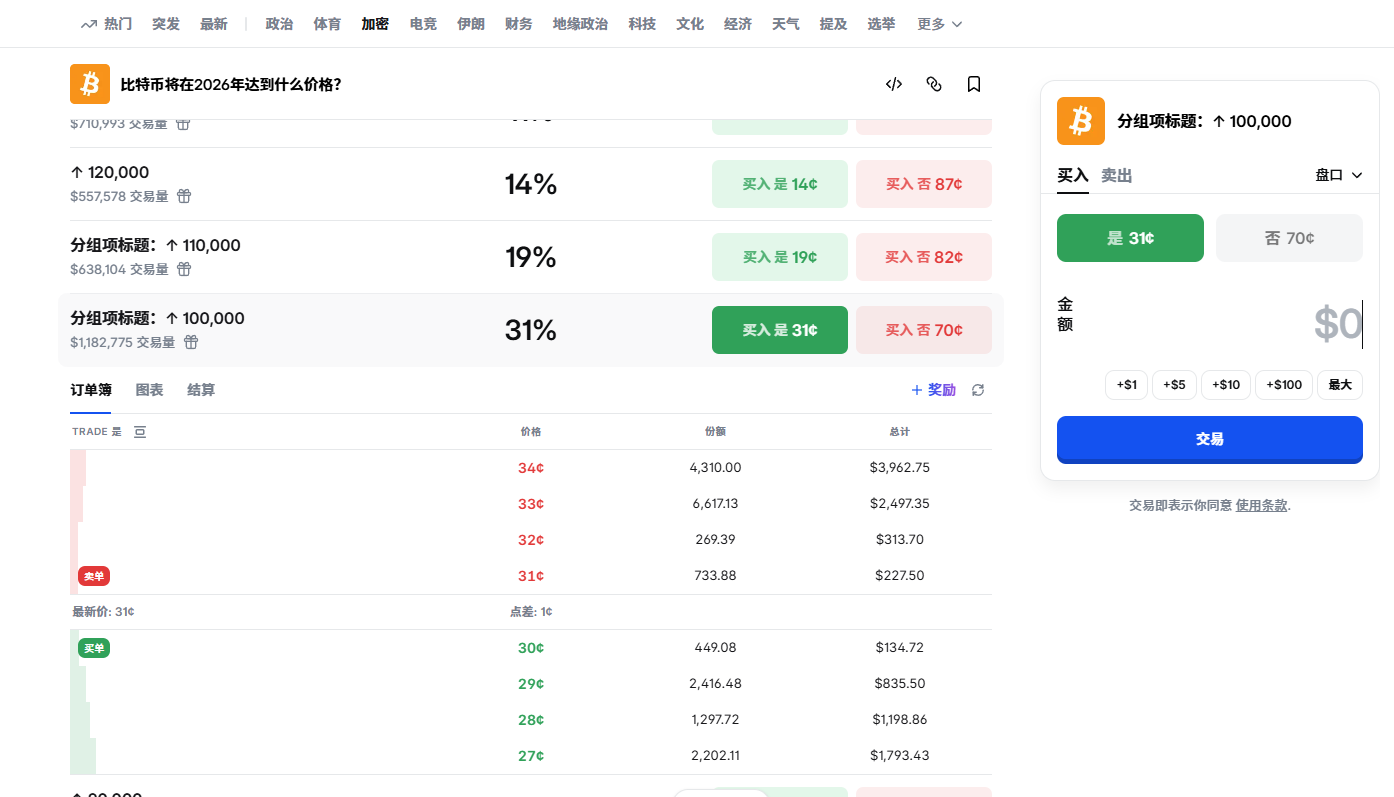The height and width of the screenshot is (797, 1394).
Task: Click the 奖励 link
Action: (942, 390)
